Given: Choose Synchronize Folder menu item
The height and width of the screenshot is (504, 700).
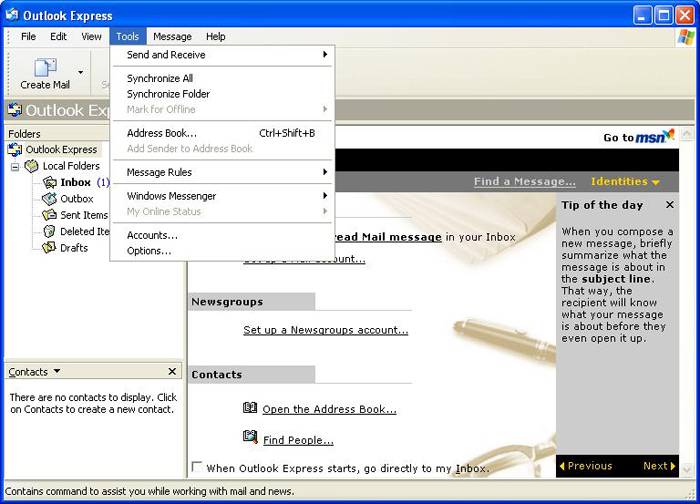Looking at the screenshot, I should tap(222, 94).
